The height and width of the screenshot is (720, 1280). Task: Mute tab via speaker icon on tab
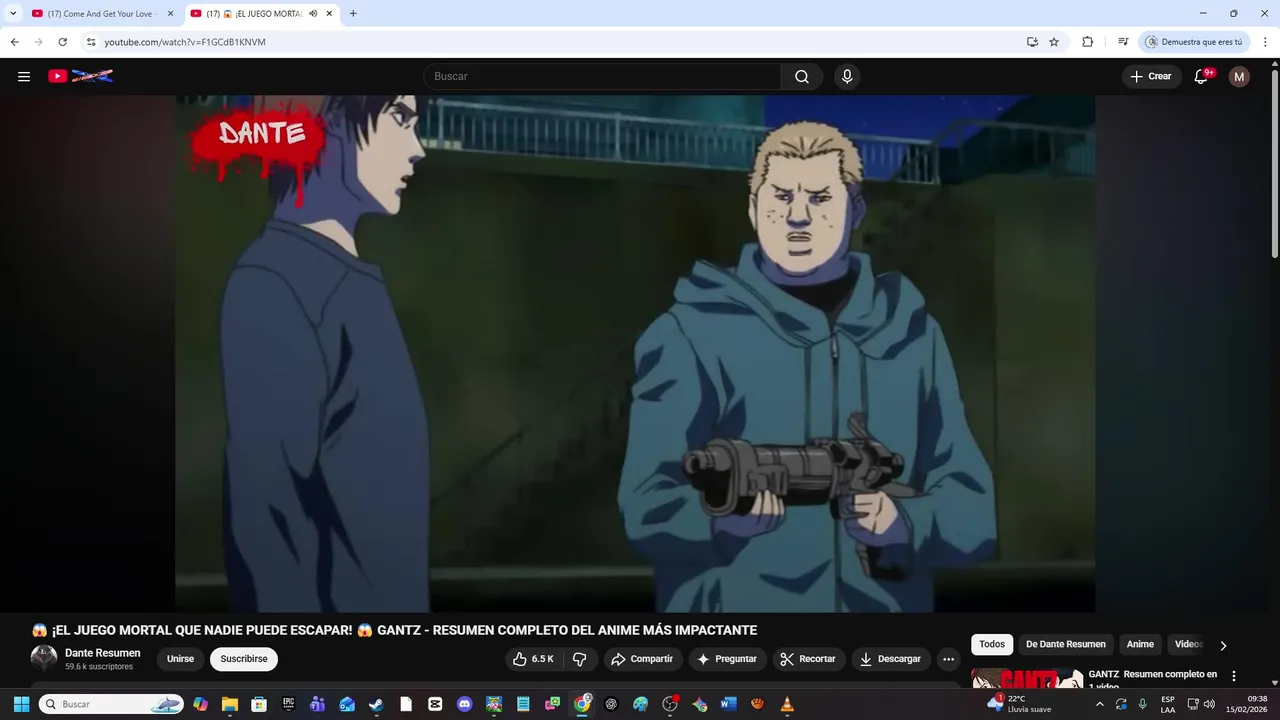[313, 14]
